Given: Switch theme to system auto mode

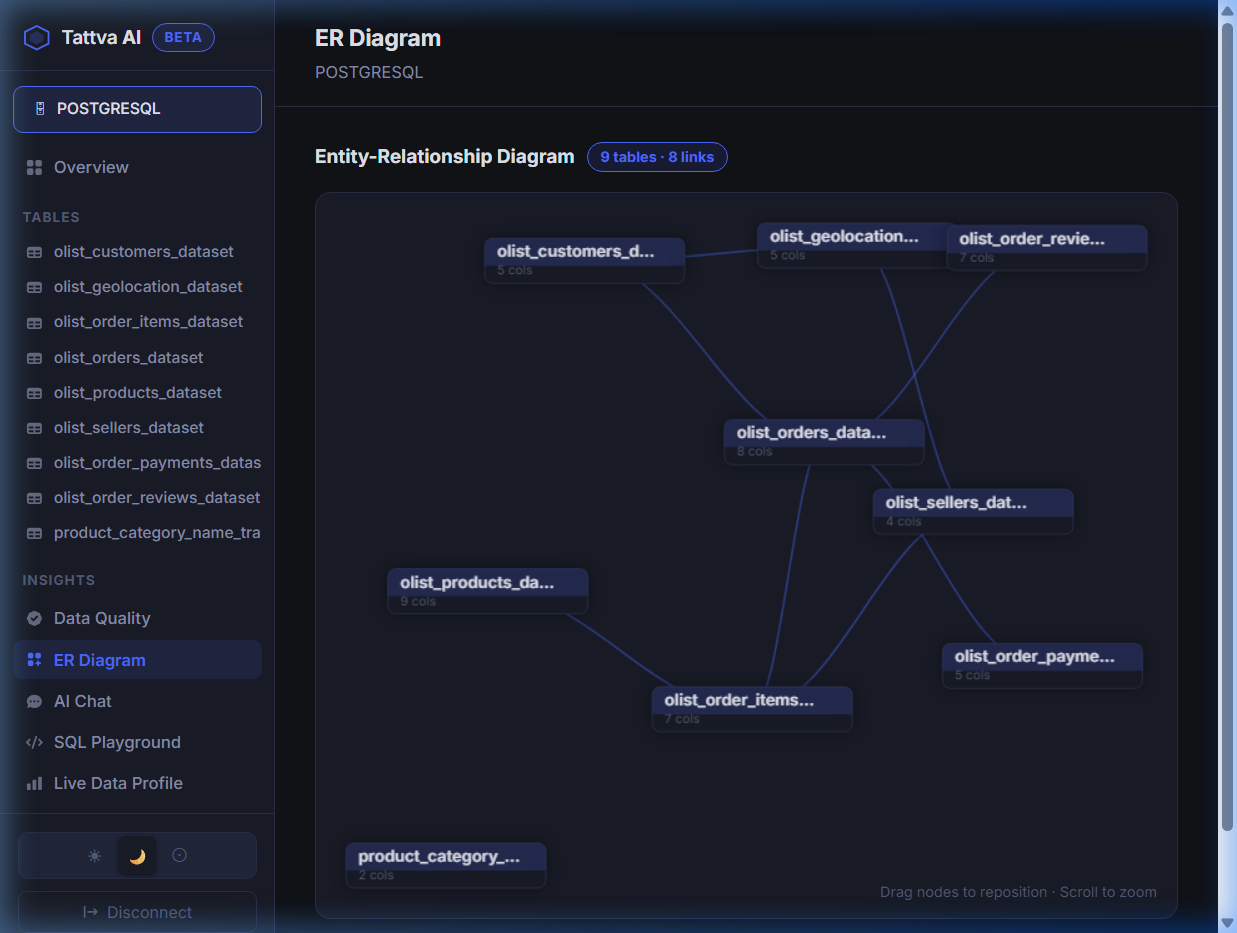Looking at the screenshot, I should pos(179,855).
